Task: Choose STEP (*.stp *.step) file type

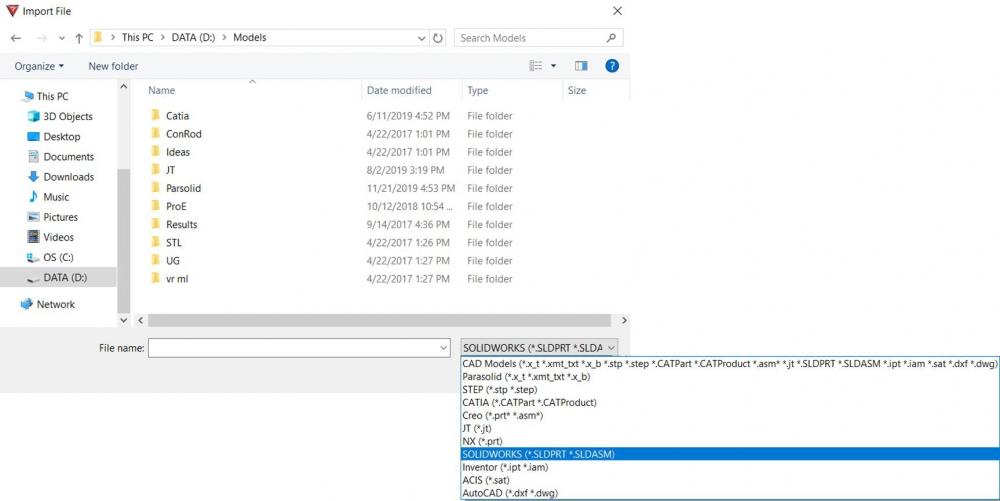Action: point(730,389)
